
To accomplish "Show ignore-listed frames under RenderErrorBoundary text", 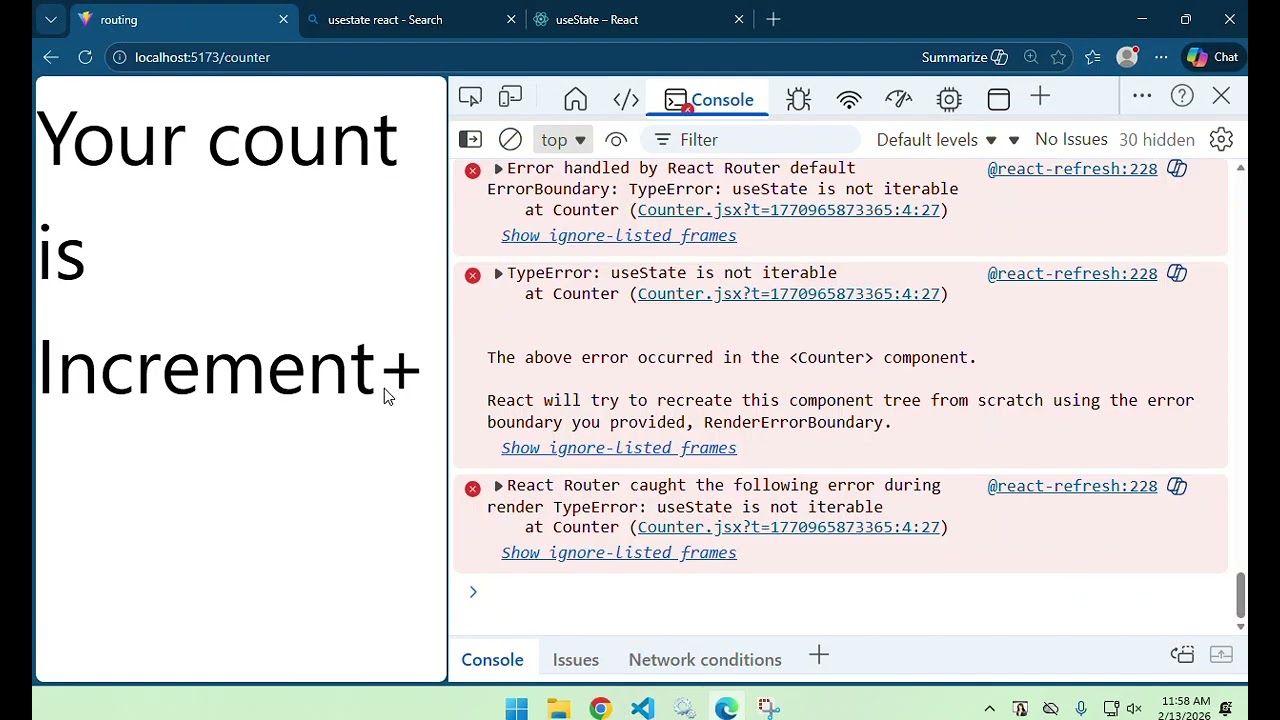I will tap(619, 448).
